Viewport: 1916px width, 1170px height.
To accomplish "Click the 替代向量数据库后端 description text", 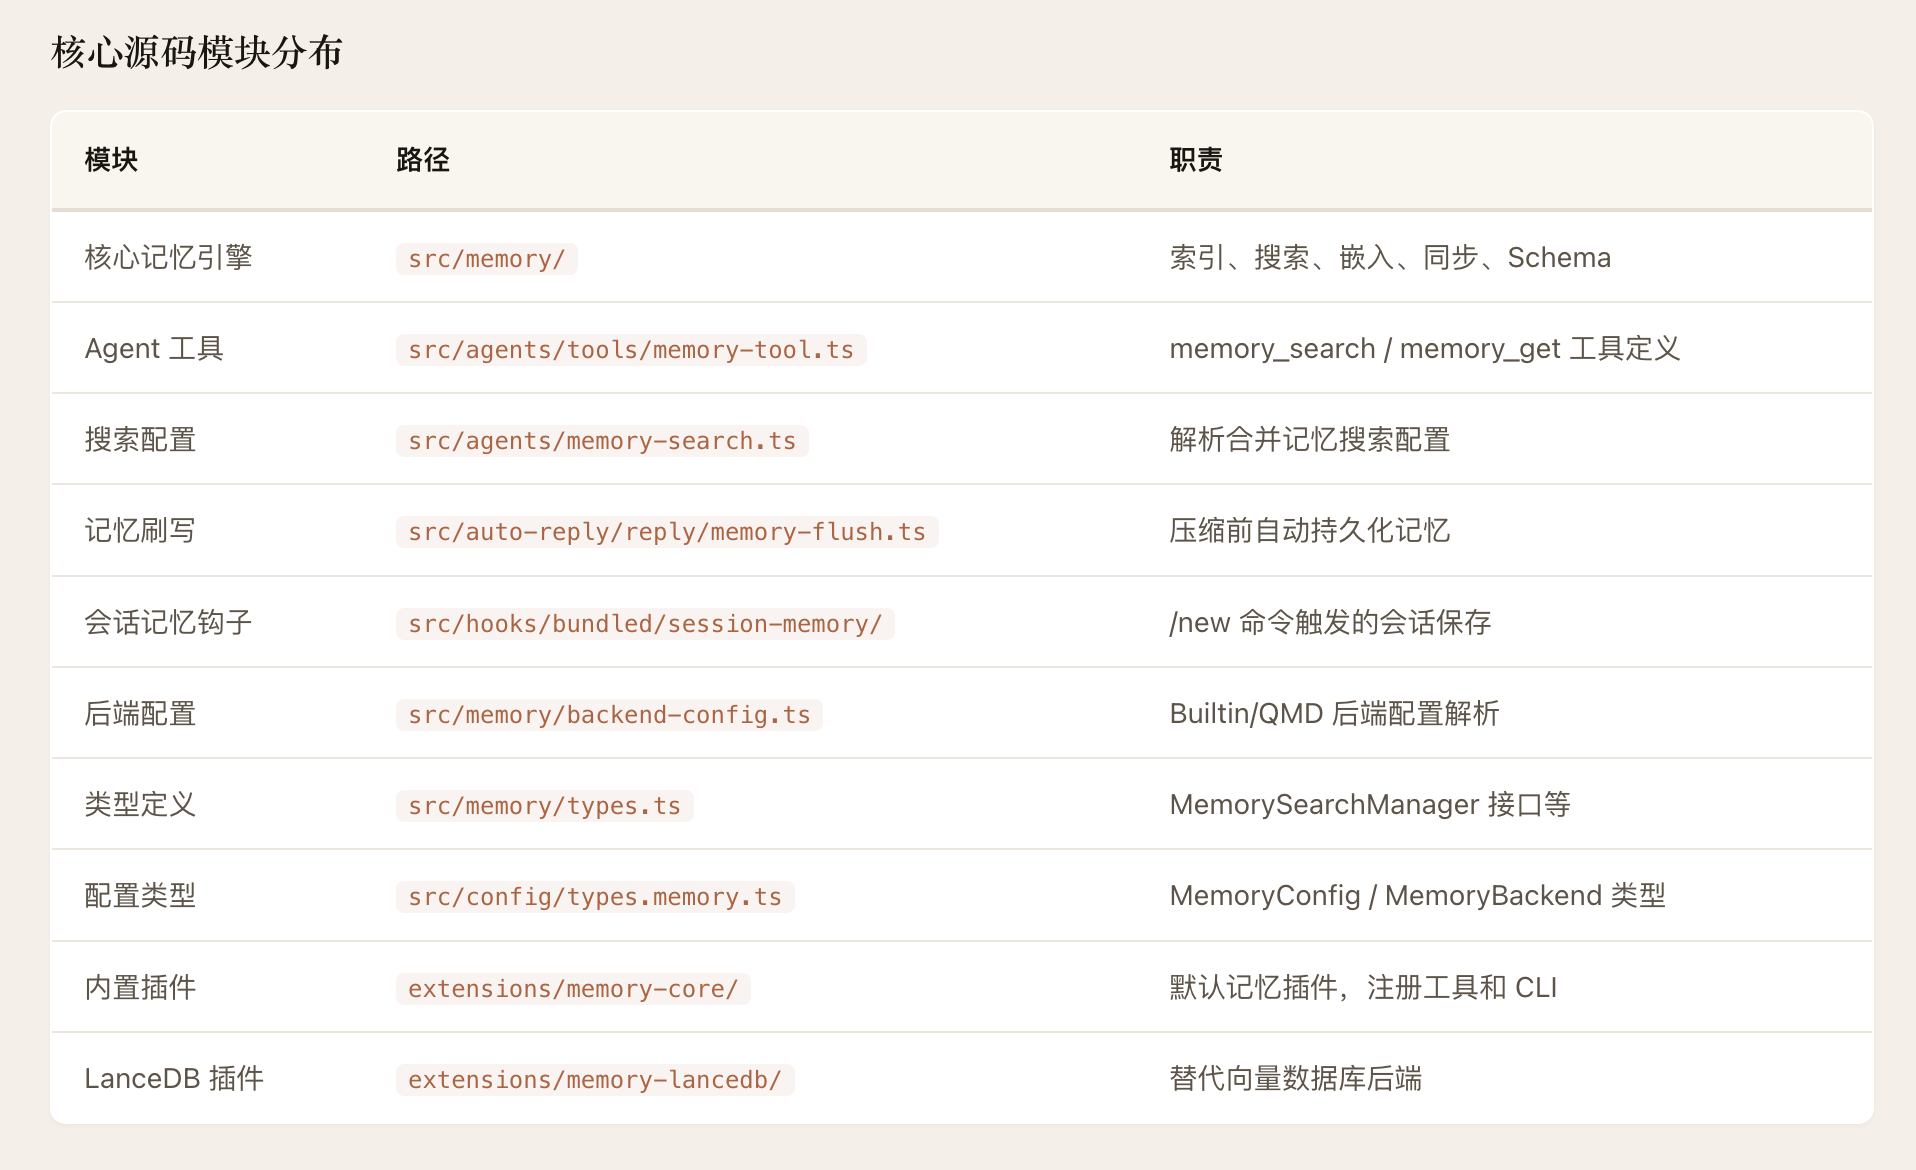I will 1295,1079.
